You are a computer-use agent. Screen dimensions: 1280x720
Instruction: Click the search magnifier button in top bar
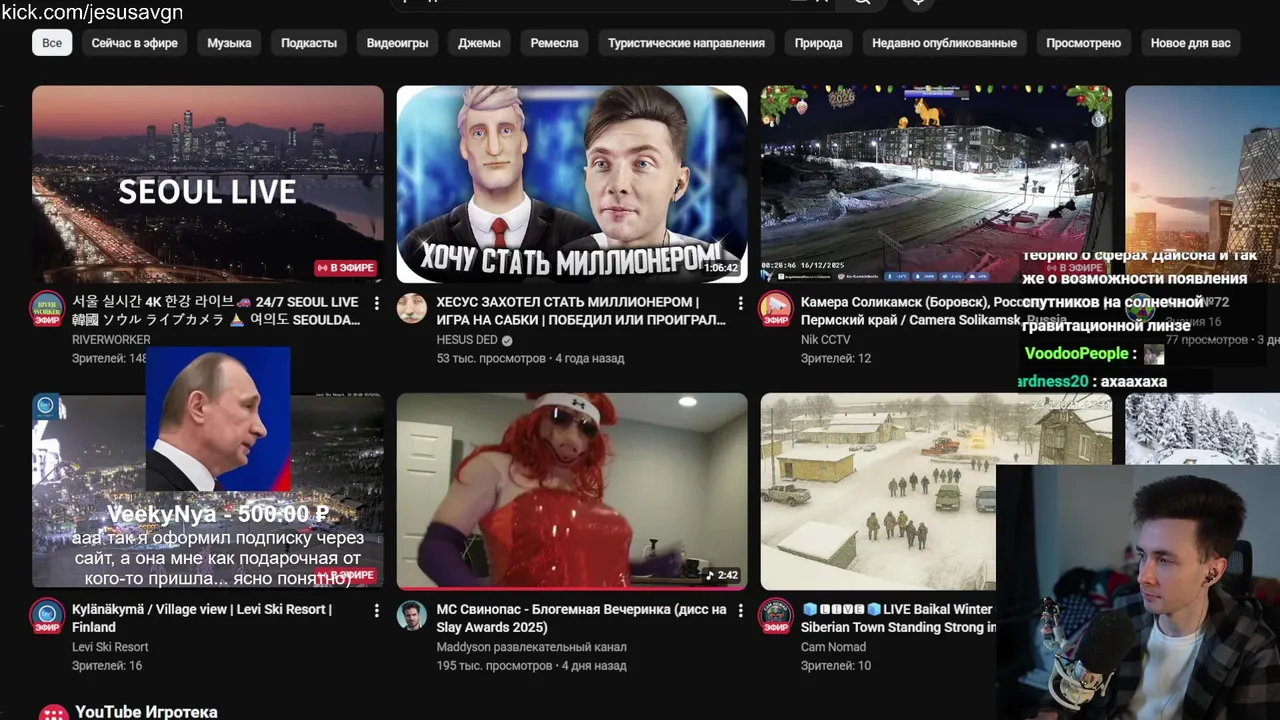[861, 3]
